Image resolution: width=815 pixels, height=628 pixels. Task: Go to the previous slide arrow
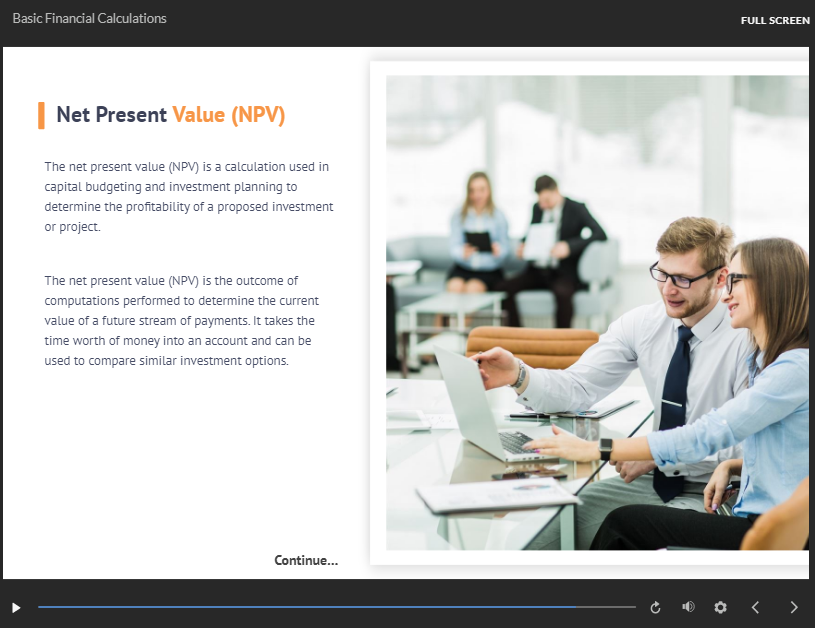point(755,607)
